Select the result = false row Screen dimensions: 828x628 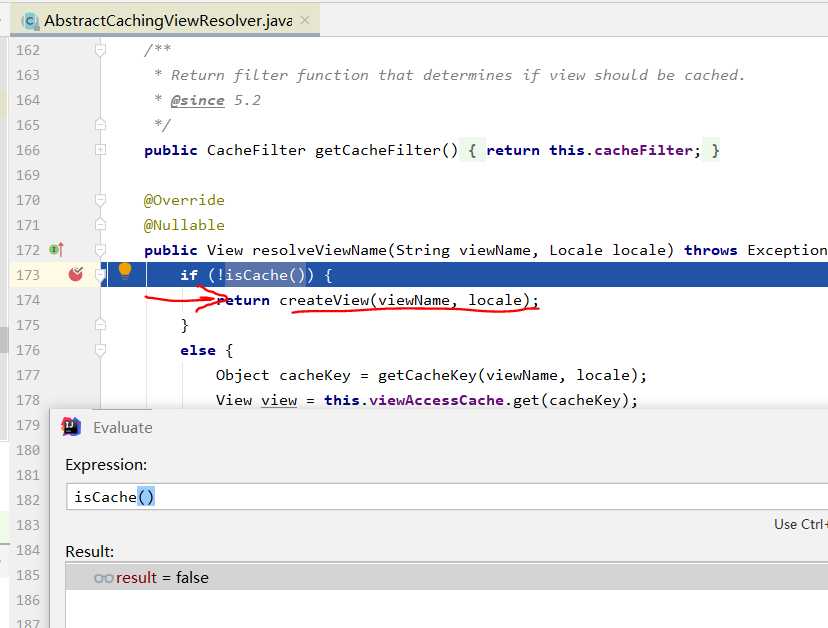click(x=440, y=578)
